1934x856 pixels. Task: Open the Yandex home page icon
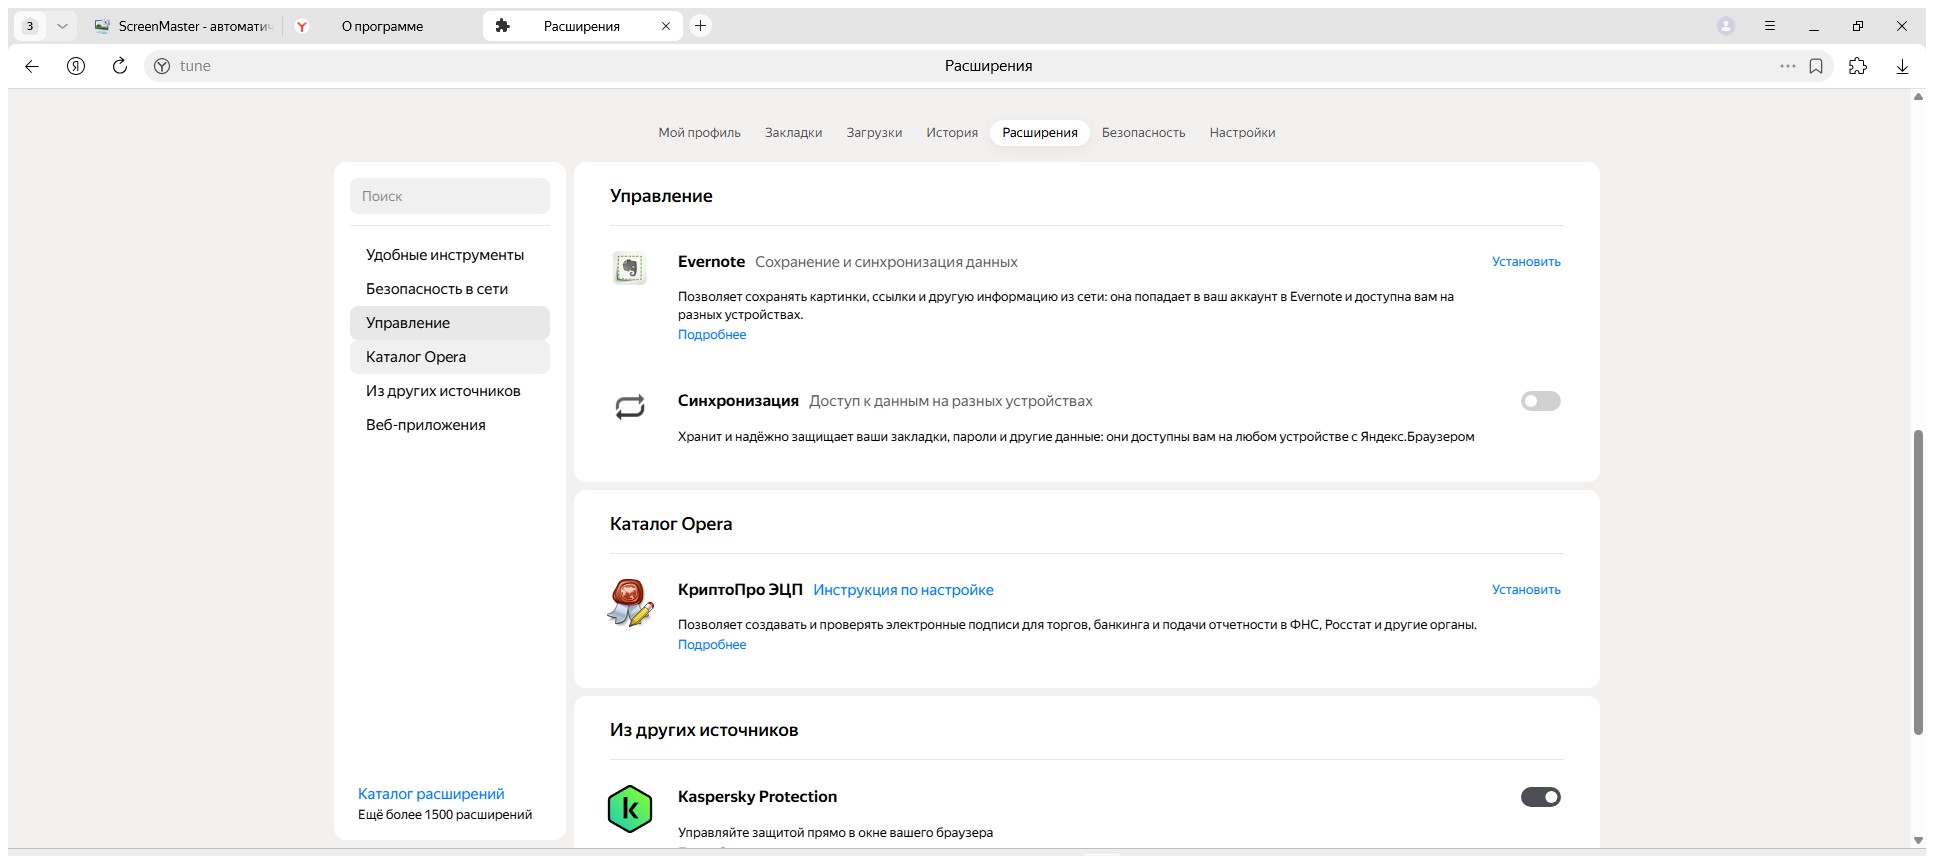pos(76,66)
